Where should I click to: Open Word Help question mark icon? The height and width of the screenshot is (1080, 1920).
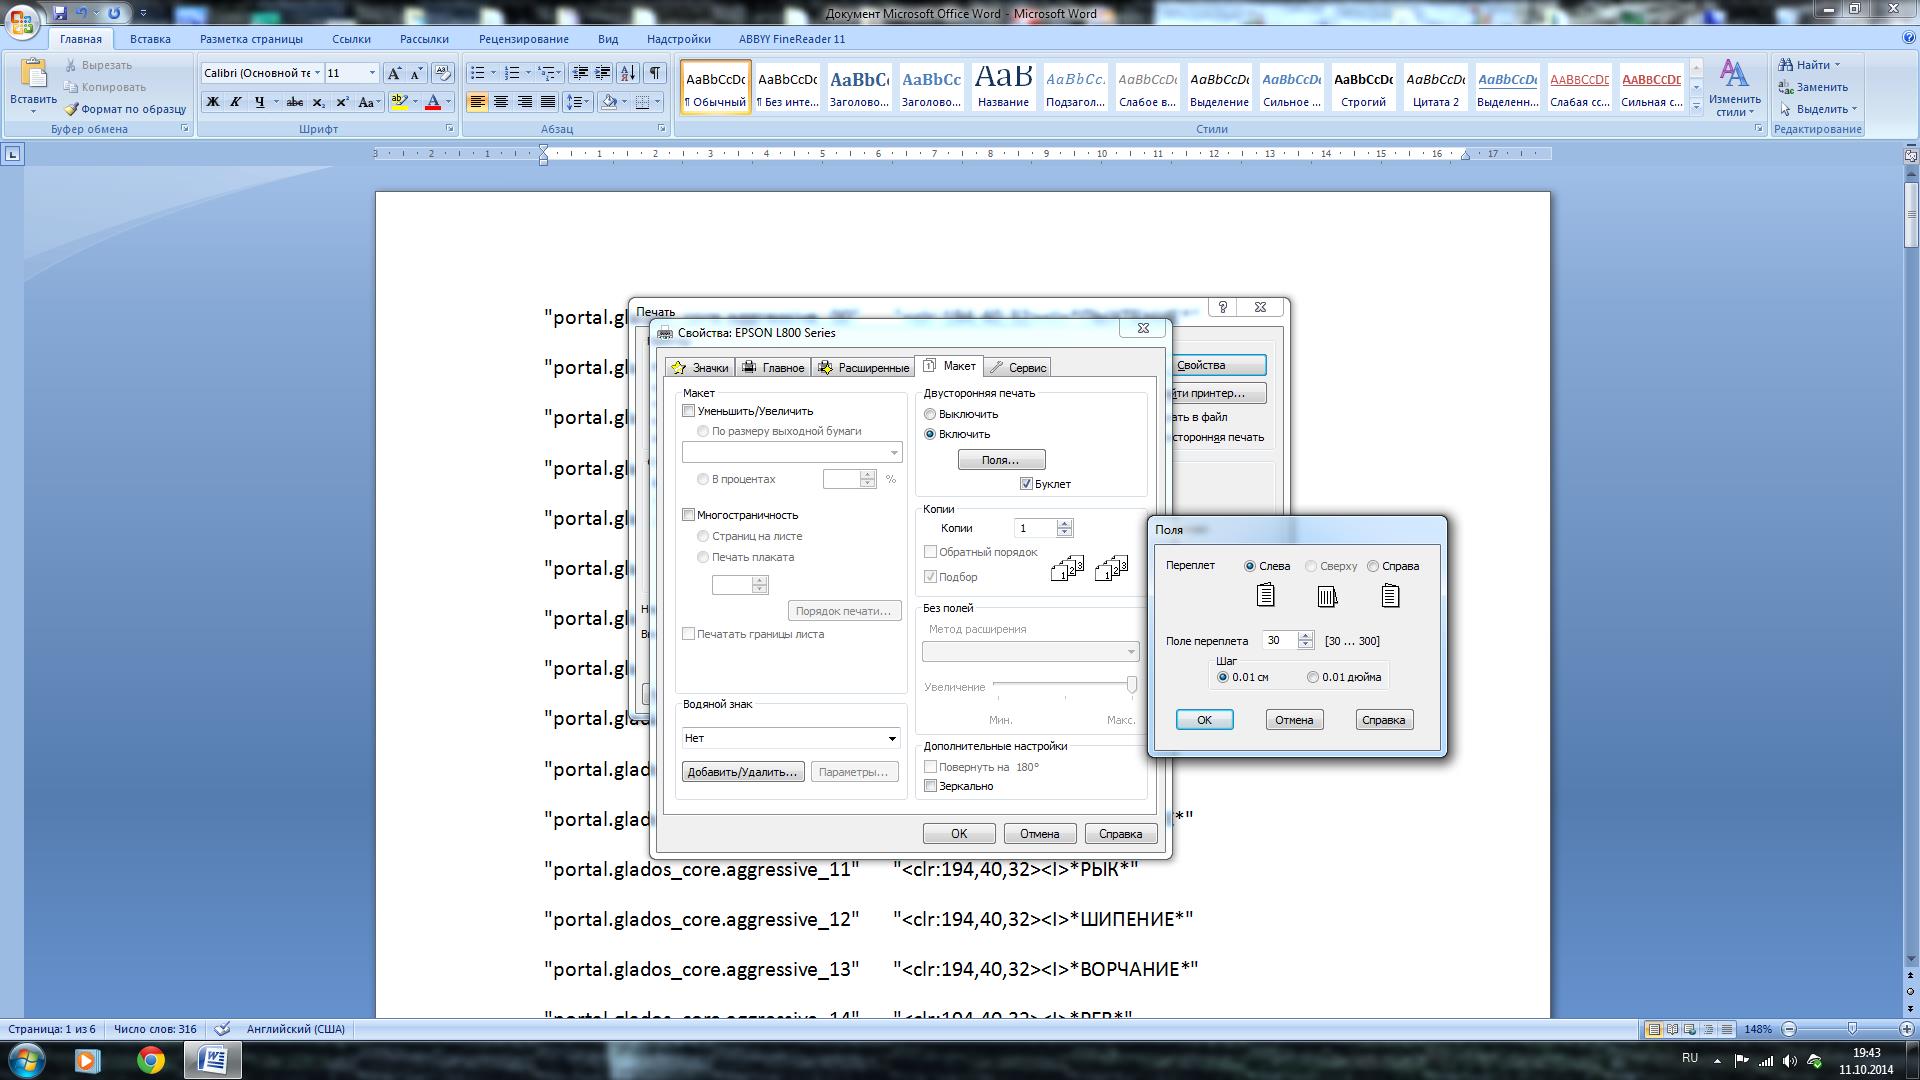pyautogui.click(x=1909, y=38)
